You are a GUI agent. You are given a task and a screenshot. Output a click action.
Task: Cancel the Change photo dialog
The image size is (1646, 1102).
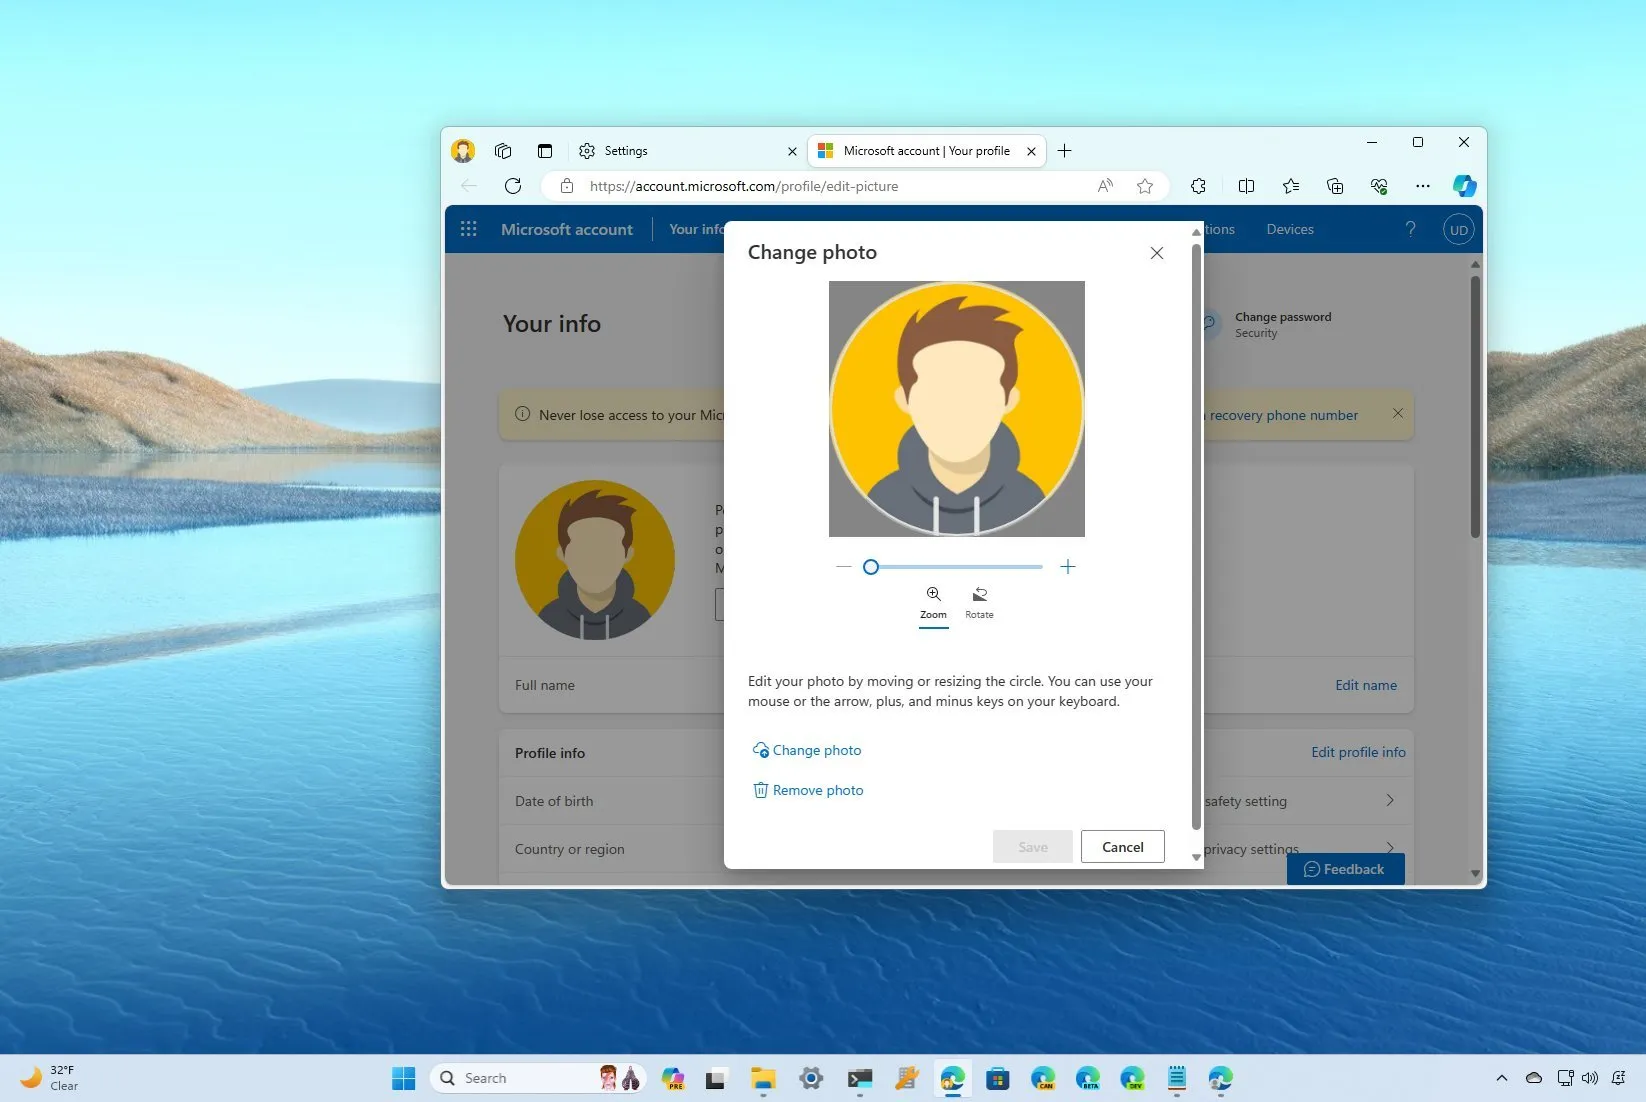point(1121,846)
